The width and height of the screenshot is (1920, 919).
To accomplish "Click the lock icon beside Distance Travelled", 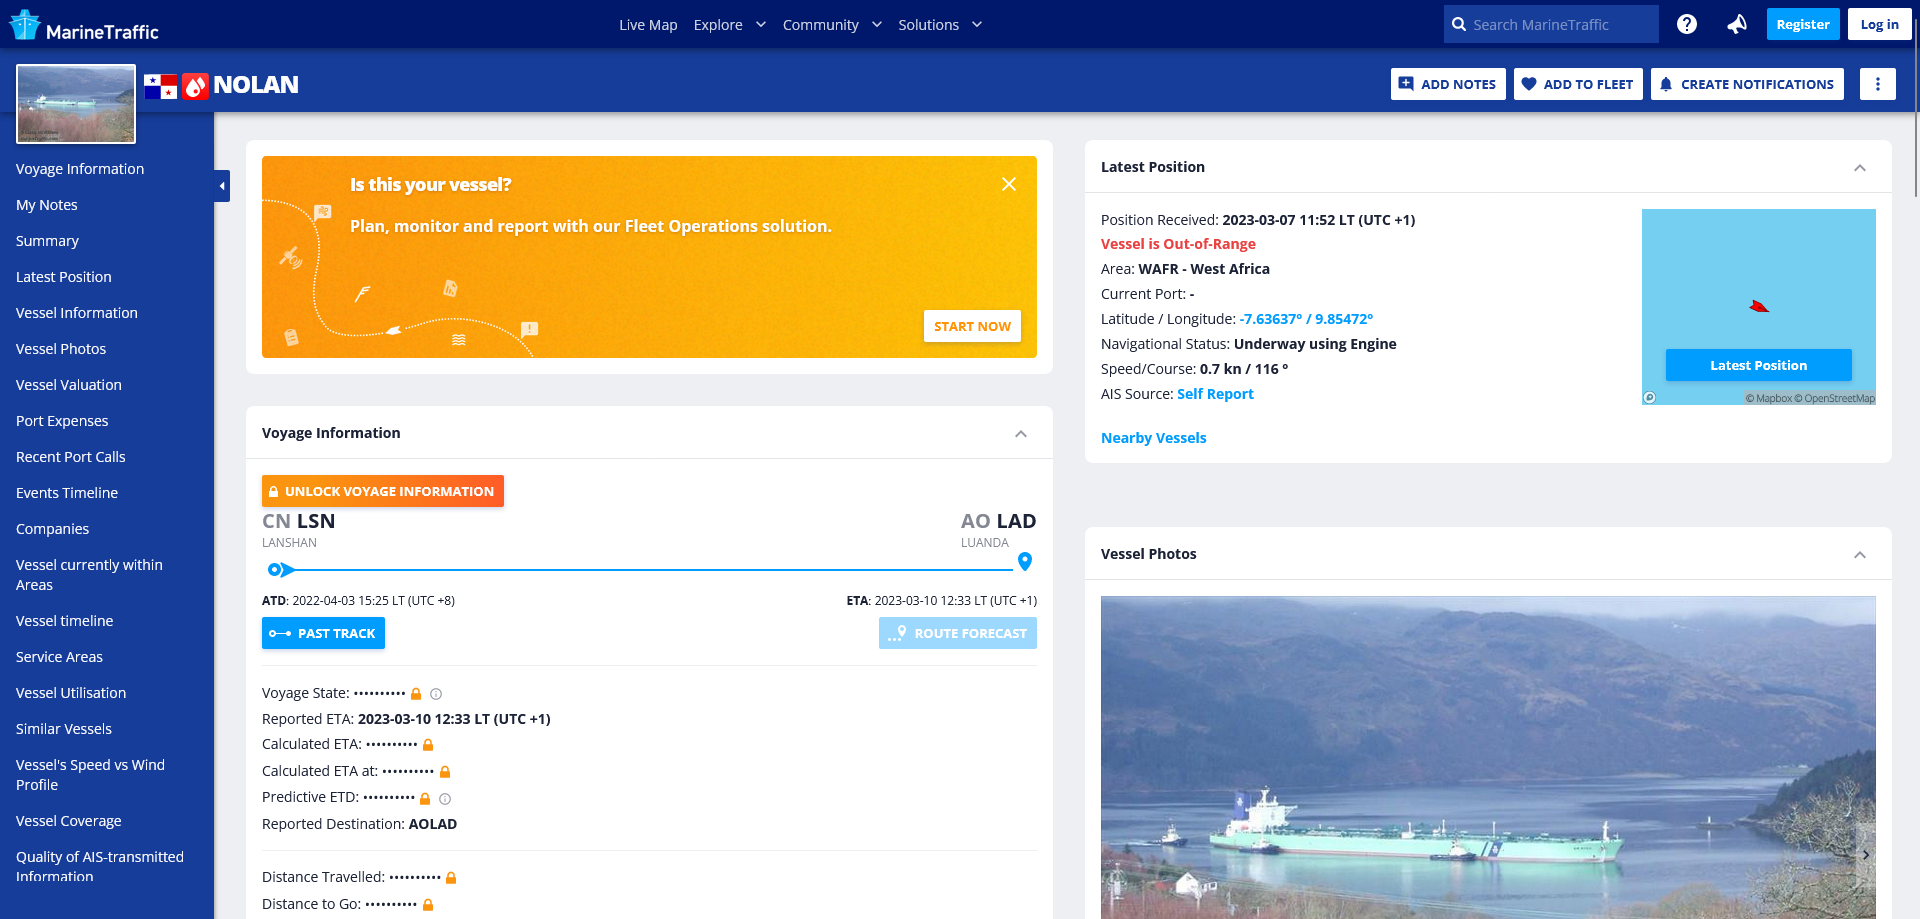I will point(451,878).
